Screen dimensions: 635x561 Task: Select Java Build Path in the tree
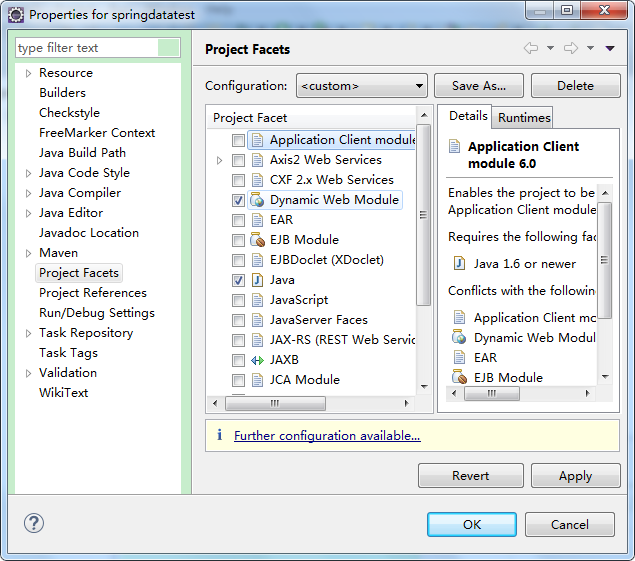point(82,153)
